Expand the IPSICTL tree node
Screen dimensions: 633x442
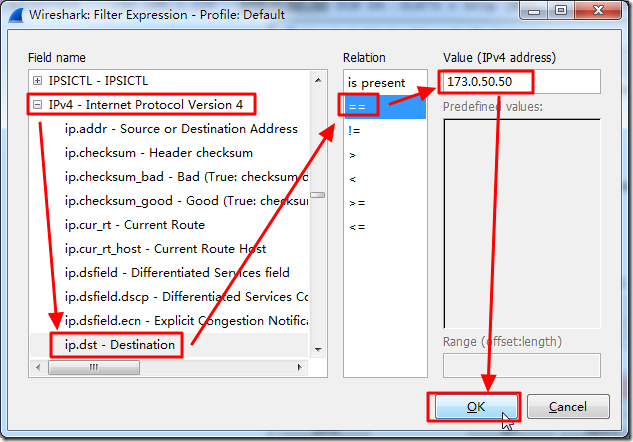[38, 81]
